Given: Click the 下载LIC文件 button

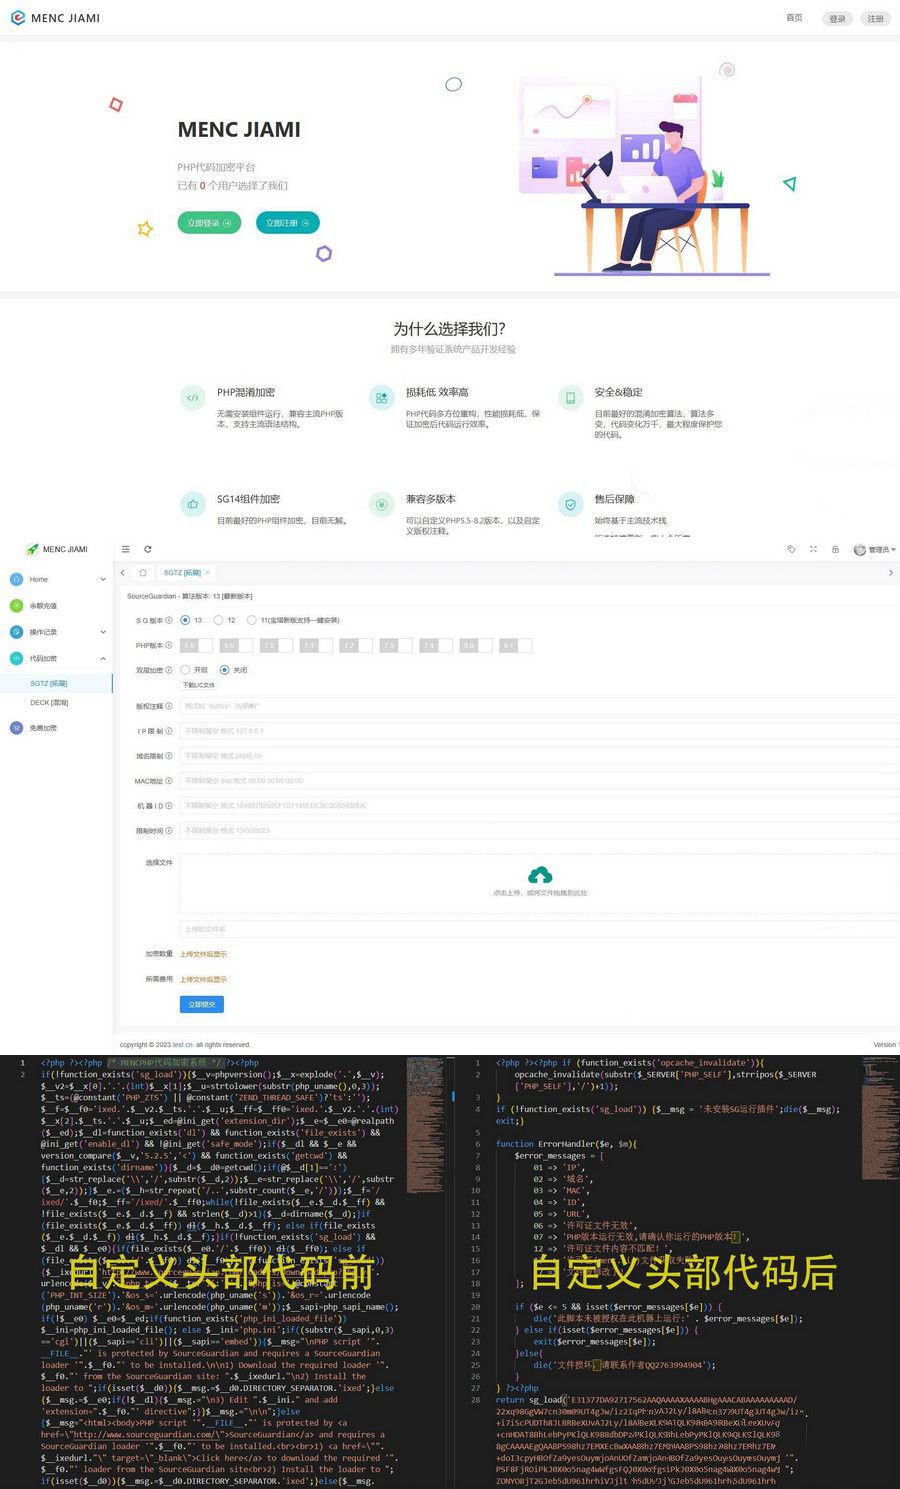Looking at the screenshot, I should (199, 683).
